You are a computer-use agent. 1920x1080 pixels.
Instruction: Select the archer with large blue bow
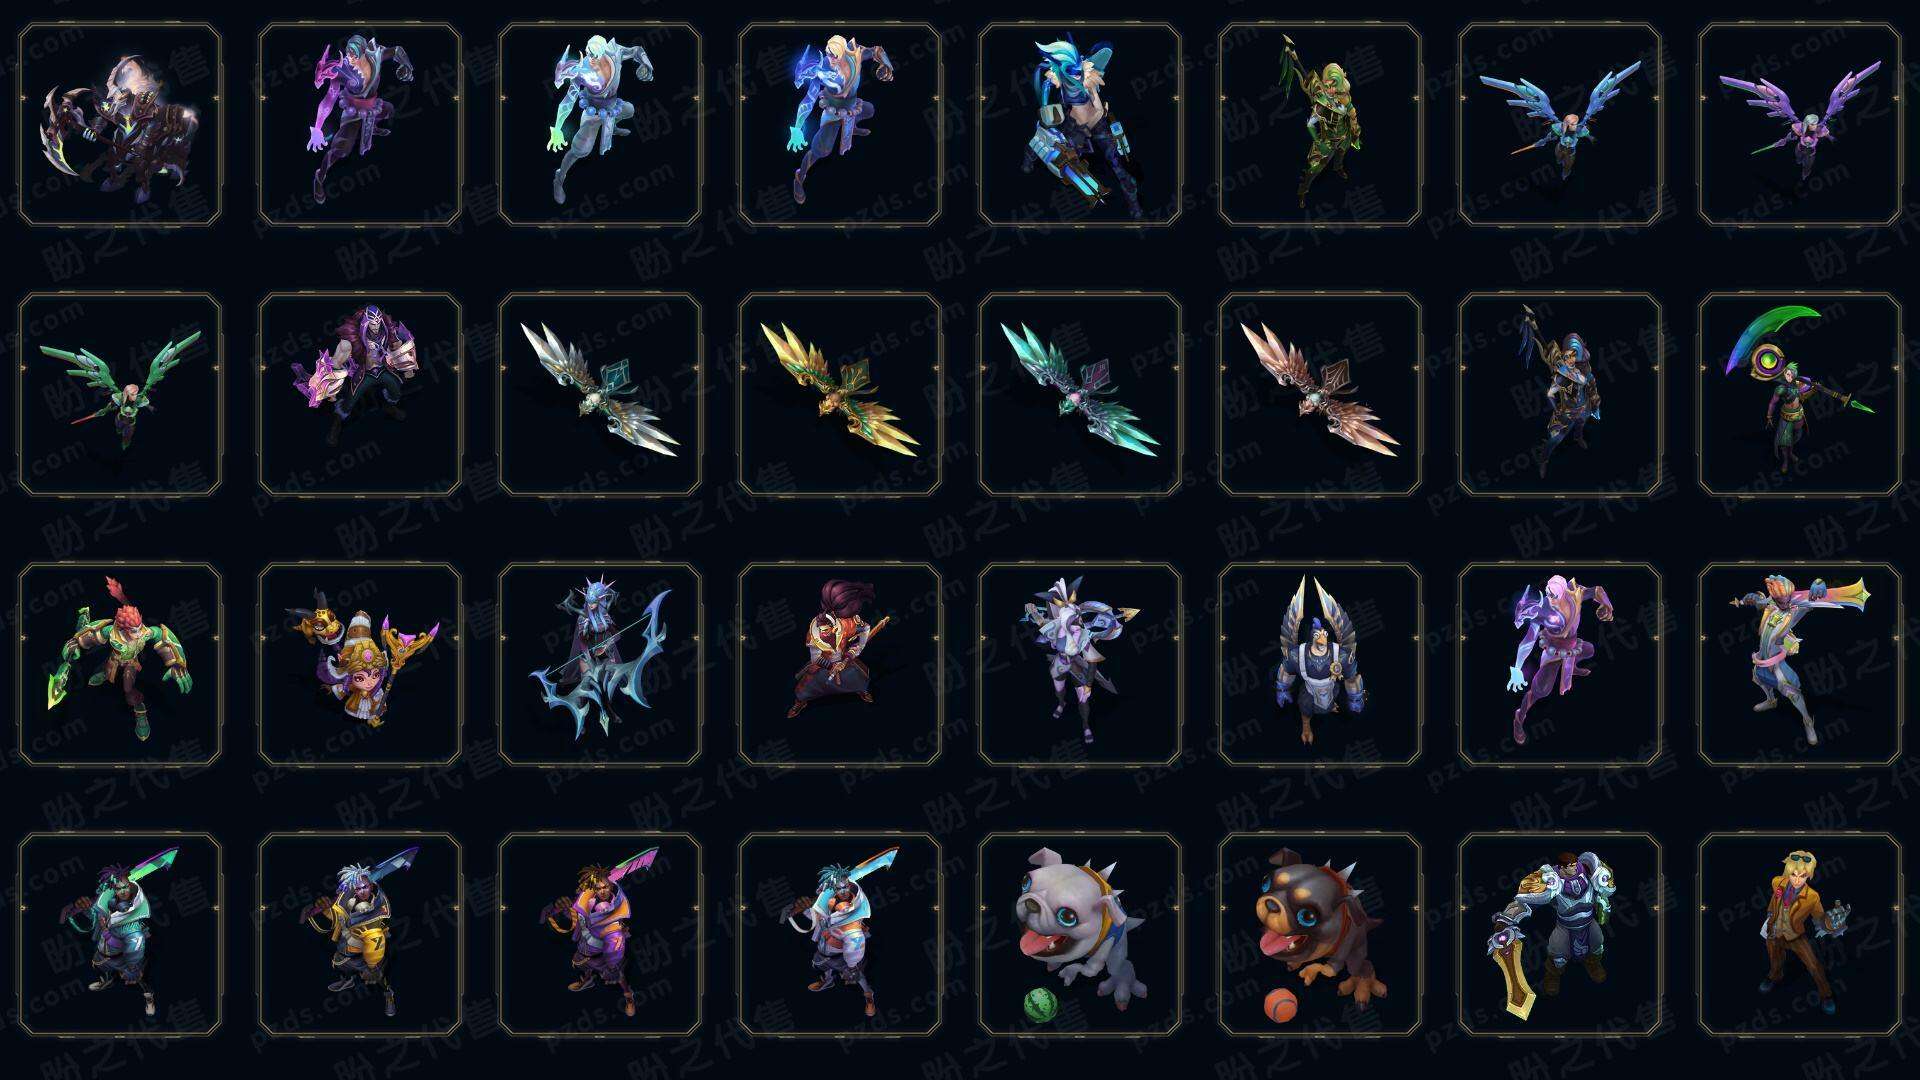(x=600, y=664)
